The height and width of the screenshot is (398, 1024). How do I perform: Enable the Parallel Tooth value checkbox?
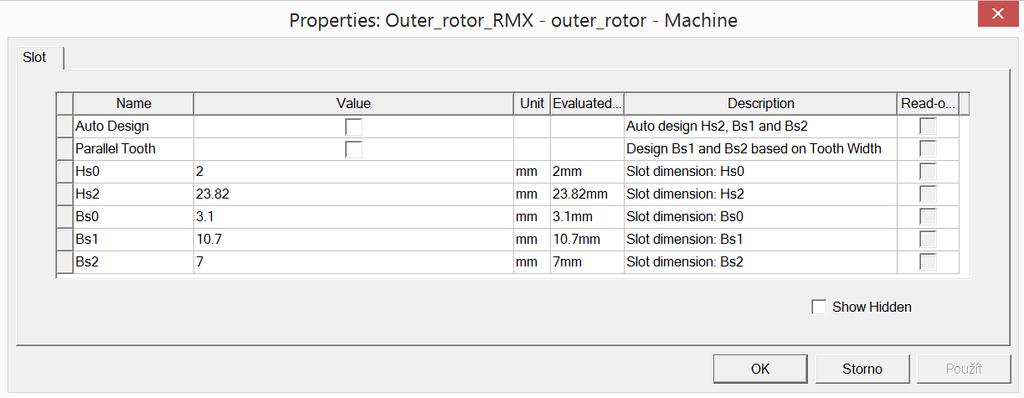pos(353,149)
